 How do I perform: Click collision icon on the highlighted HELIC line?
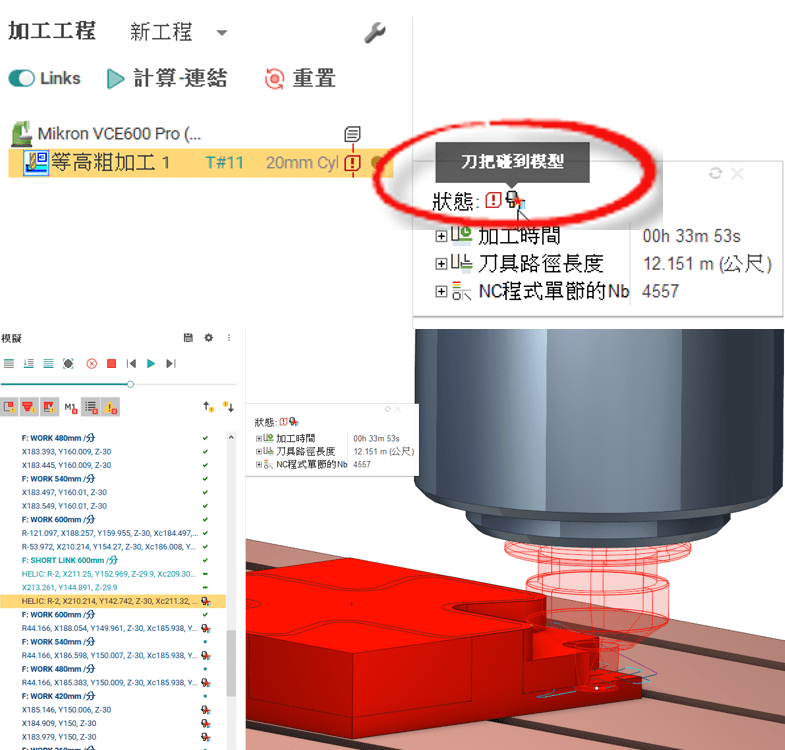205,601
